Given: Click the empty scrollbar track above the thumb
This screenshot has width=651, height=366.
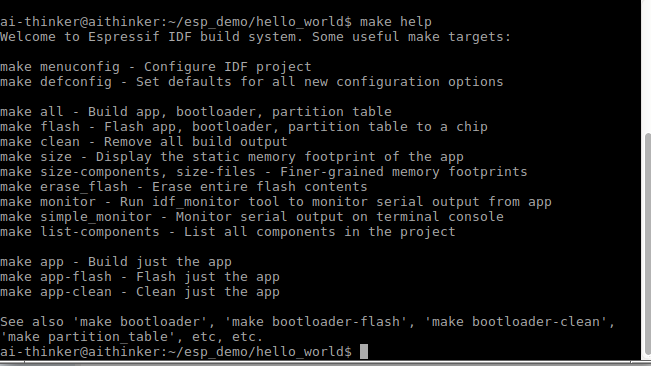Looking at the screenshot, I should [647, 66].
